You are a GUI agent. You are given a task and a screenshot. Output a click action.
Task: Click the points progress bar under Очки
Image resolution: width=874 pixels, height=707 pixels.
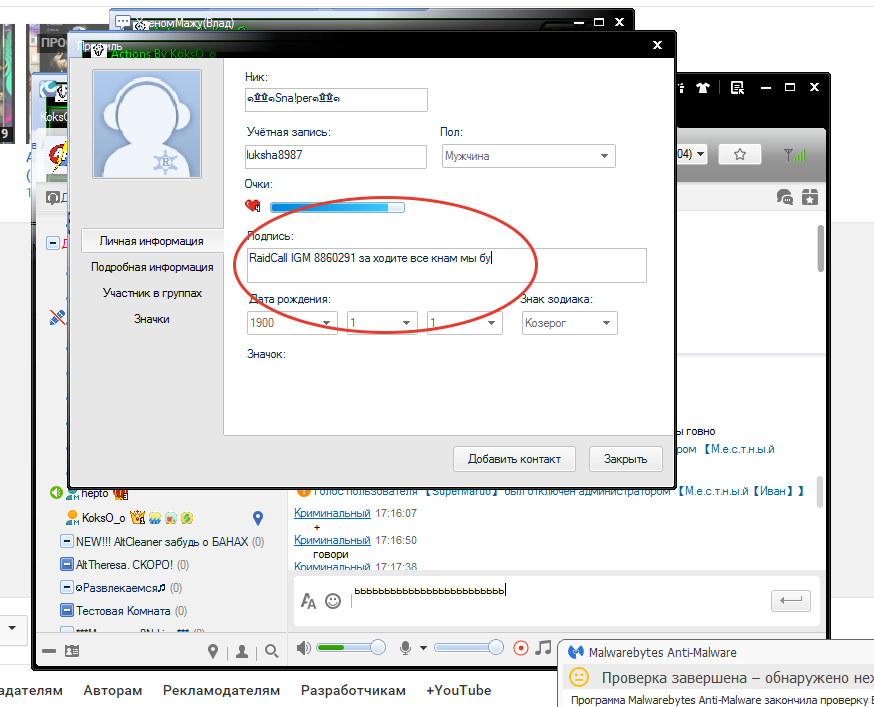[337, 207]
